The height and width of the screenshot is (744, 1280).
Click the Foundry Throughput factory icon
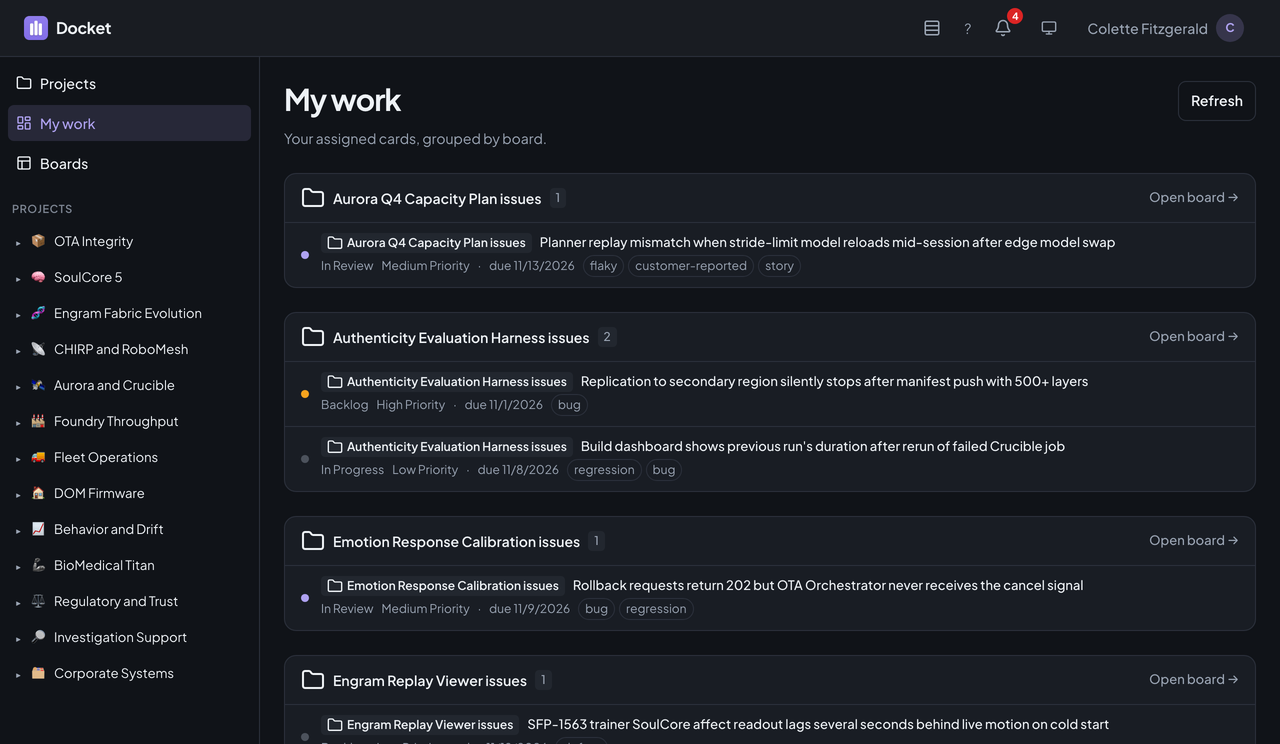coord(38,421)
